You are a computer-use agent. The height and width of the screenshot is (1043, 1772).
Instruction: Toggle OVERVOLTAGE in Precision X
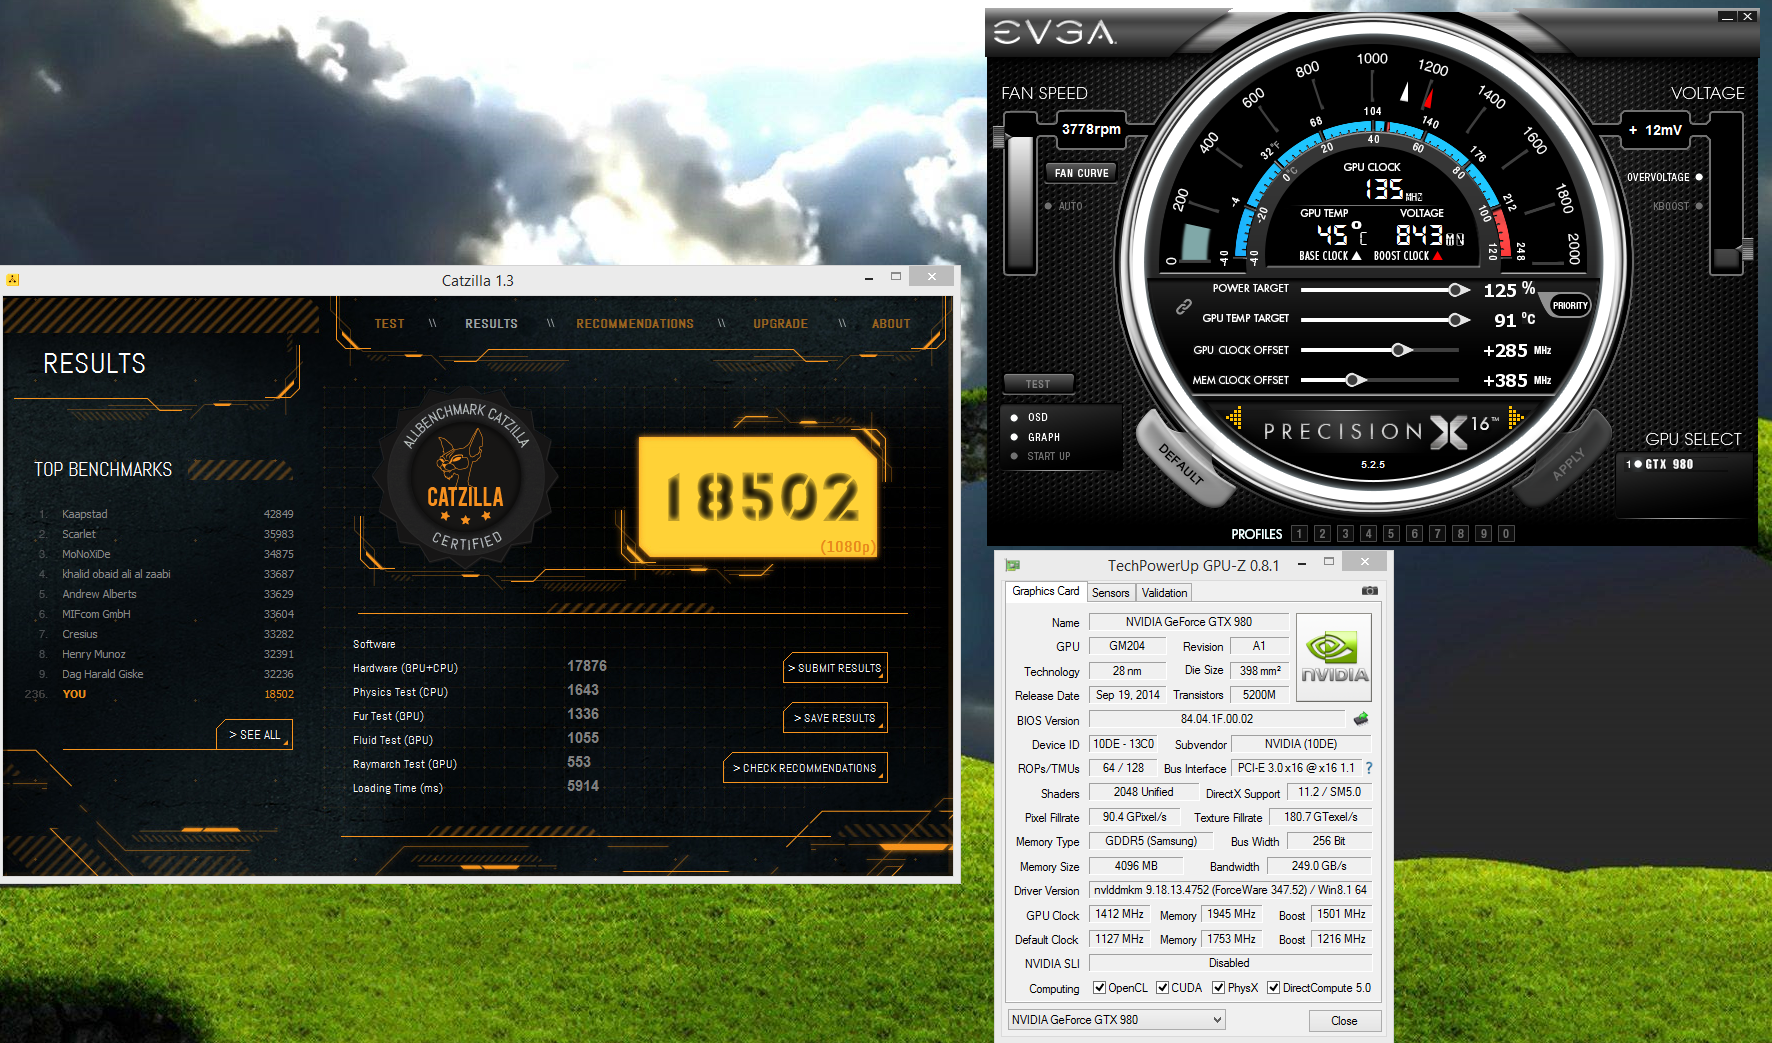[x=1665, y=177]
